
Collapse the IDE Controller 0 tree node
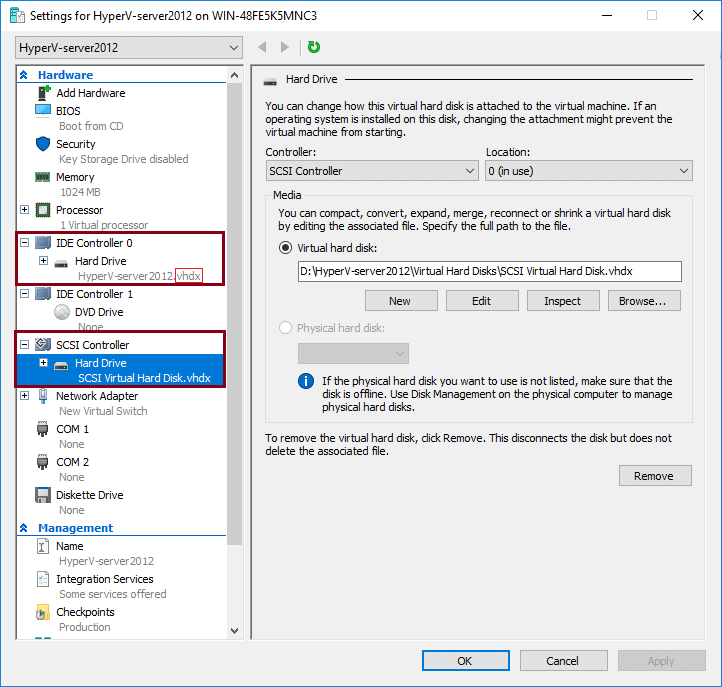point(25,243)
